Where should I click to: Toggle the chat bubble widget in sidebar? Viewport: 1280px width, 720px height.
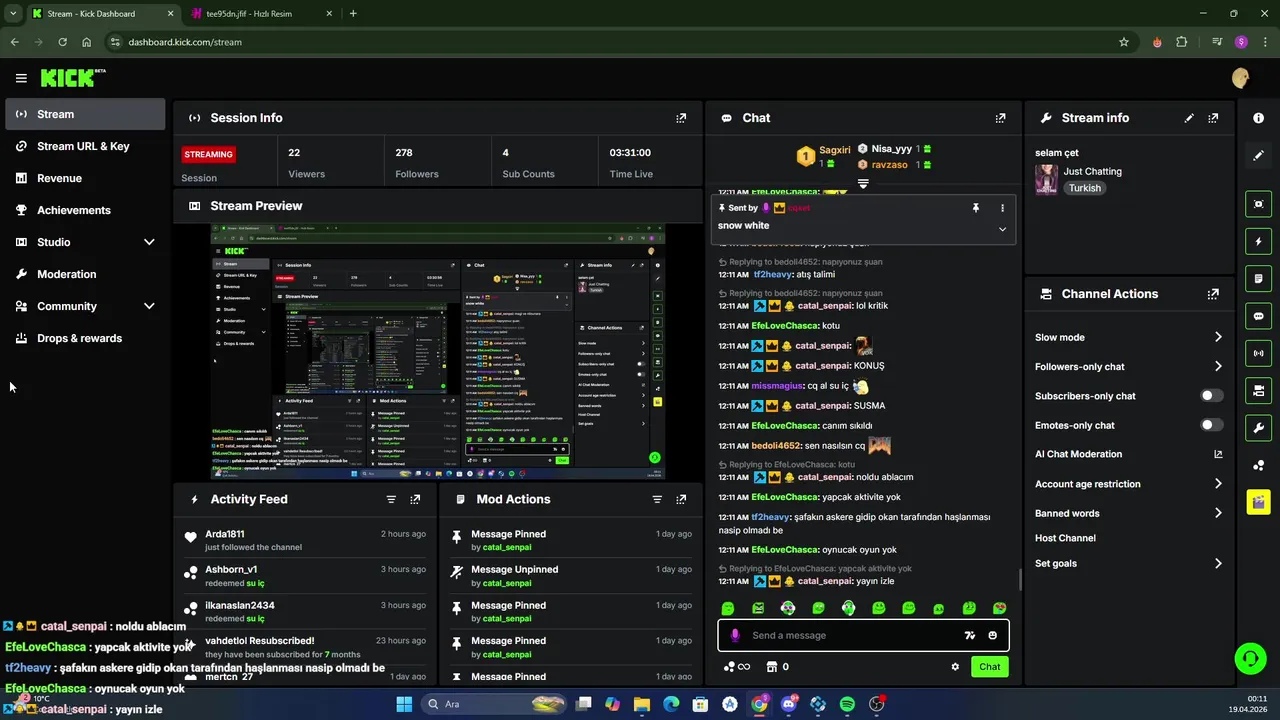pos(1258,316)
